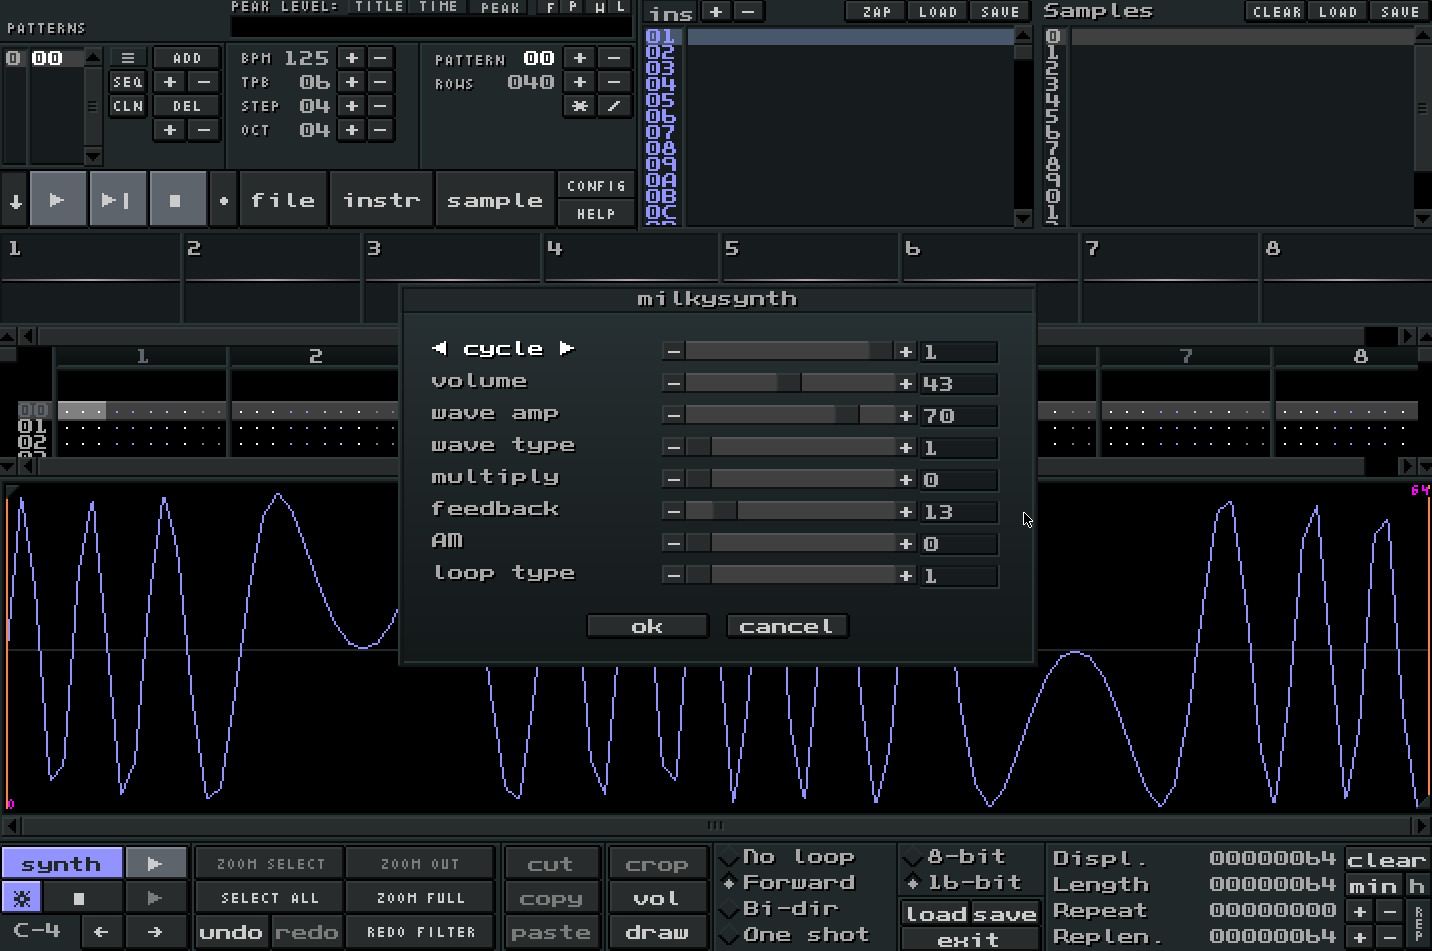Toggle the record dot button
The width and height of the screenshot is (1432, 951).
coord(223,200)
